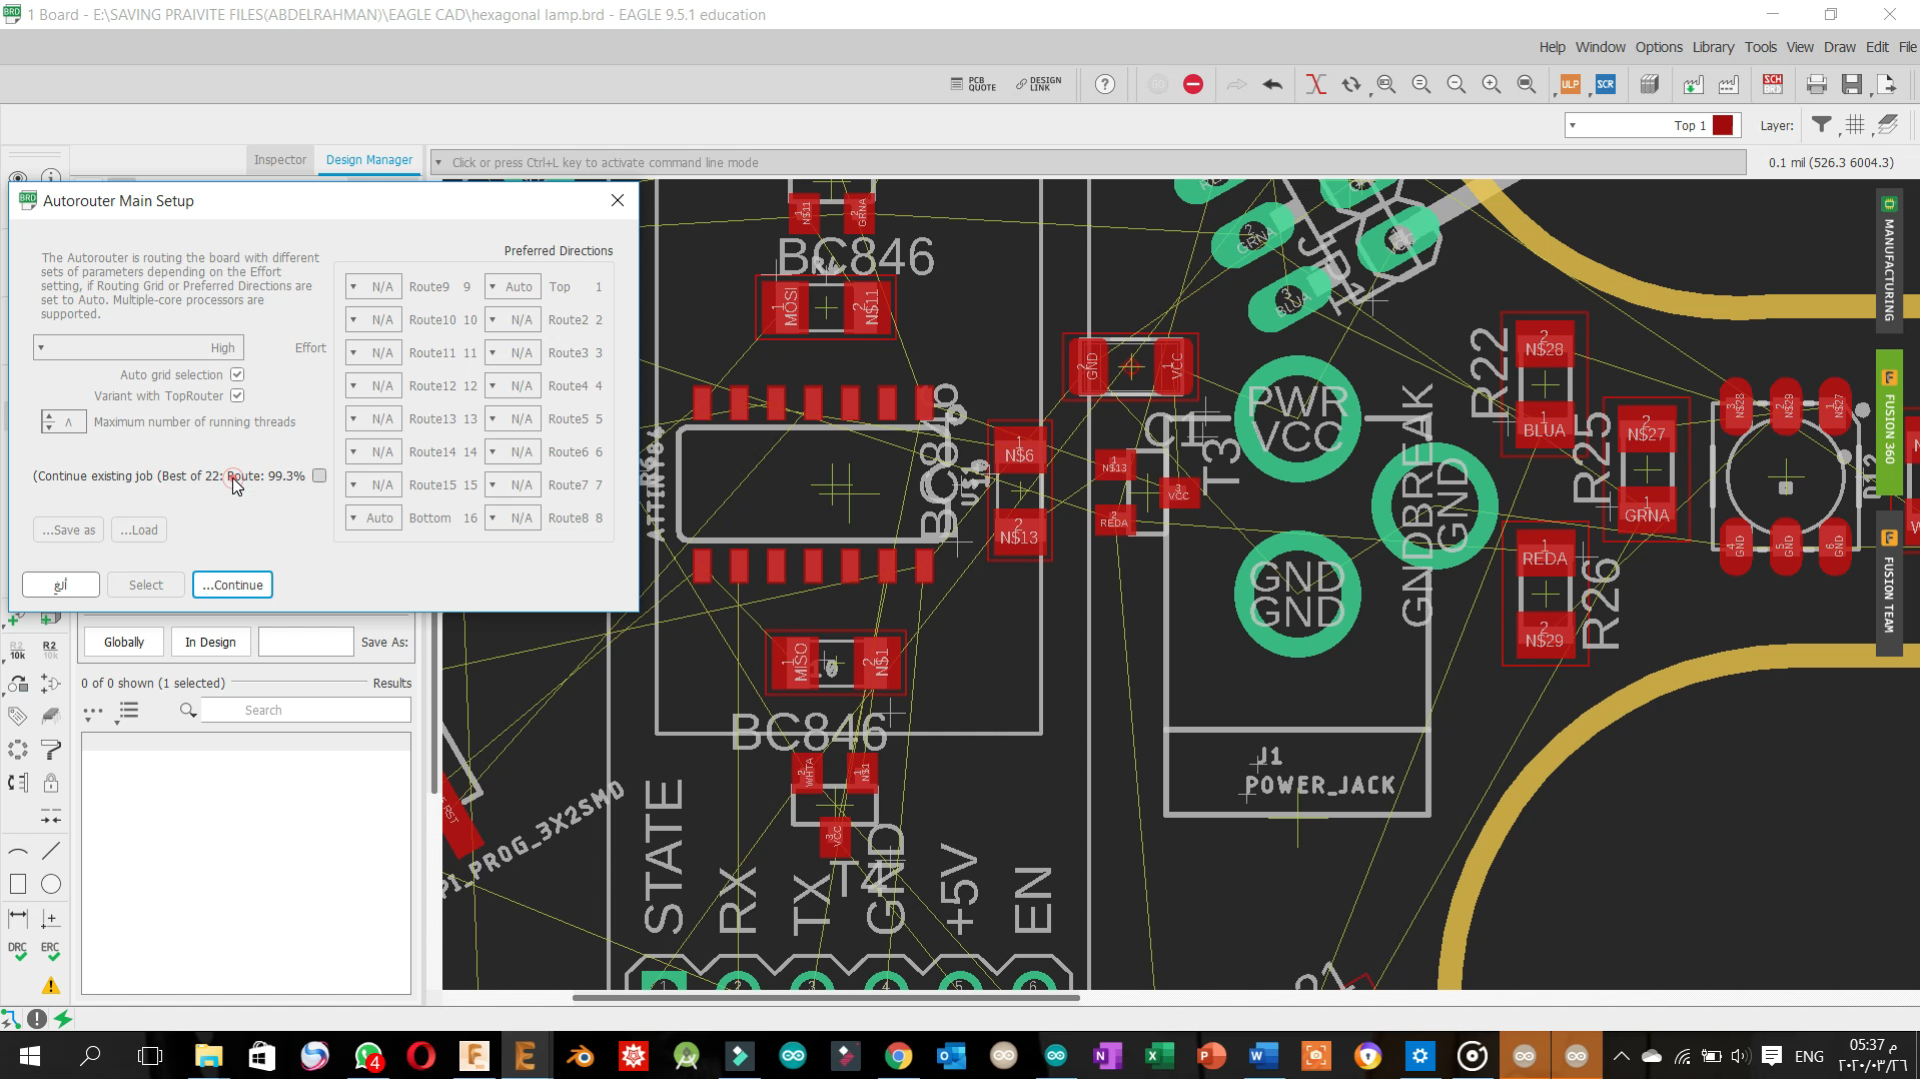Click the red scissors Cut icon
Screen dimensions: 1920x1080
point(1316,84)
